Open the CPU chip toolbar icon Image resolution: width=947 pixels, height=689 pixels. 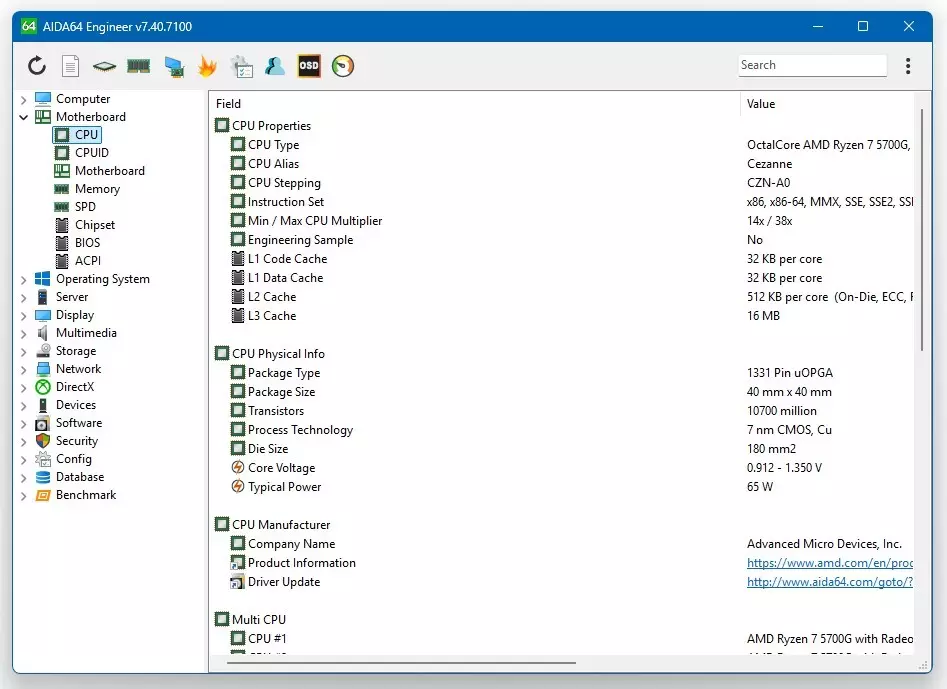click(x=104, y=66)
